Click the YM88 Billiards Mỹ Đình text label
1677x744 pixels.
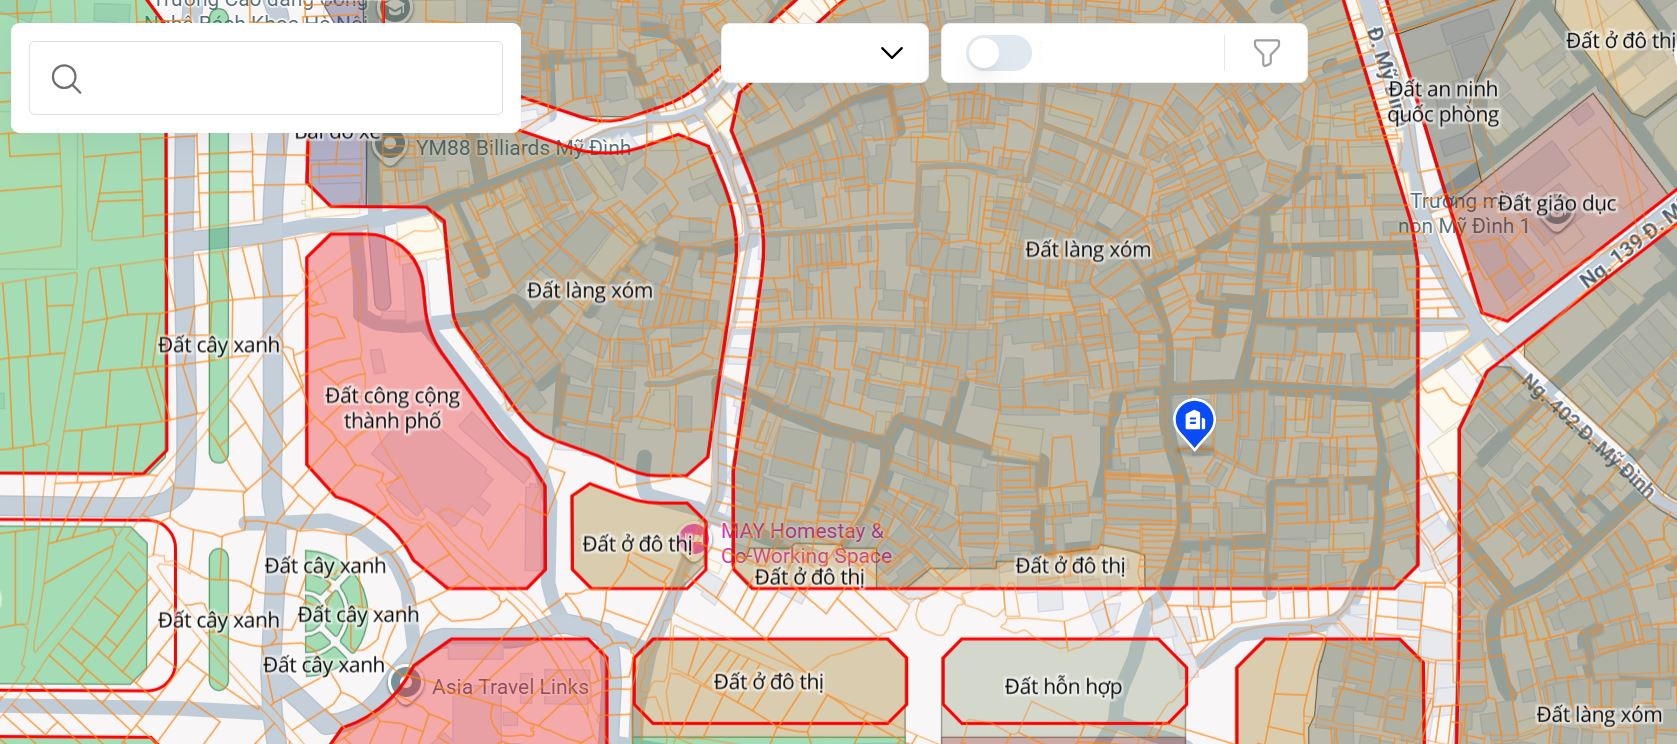[523, 148]
